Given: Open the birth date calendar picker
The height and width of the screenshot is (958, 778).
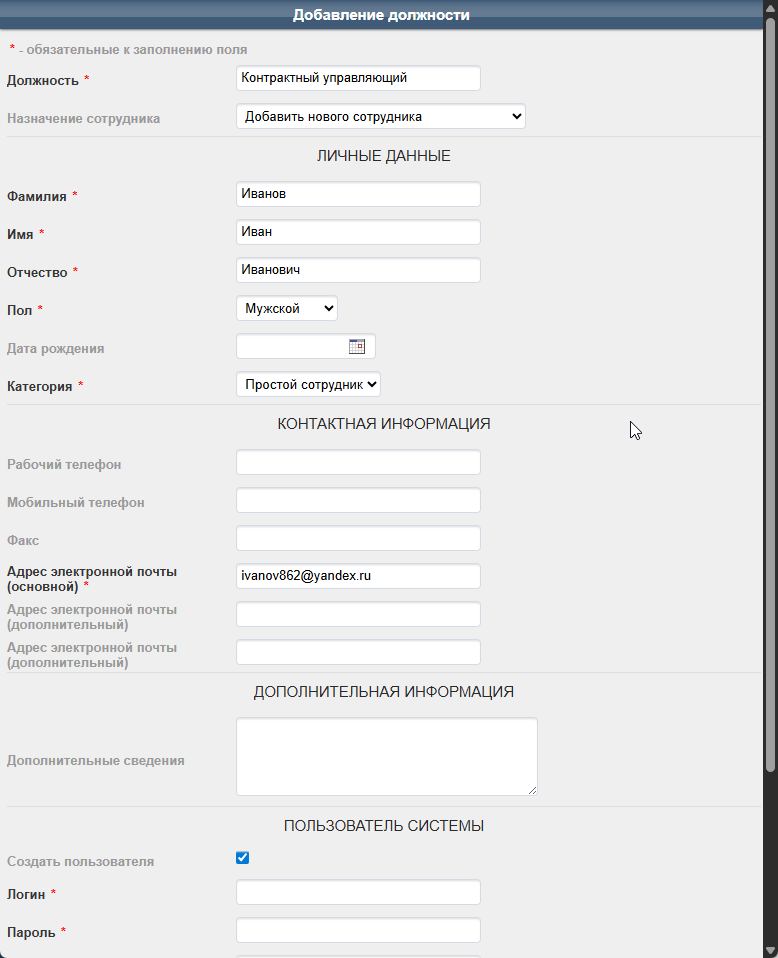Looking at the screenshot, I should [x=357, y=347].
